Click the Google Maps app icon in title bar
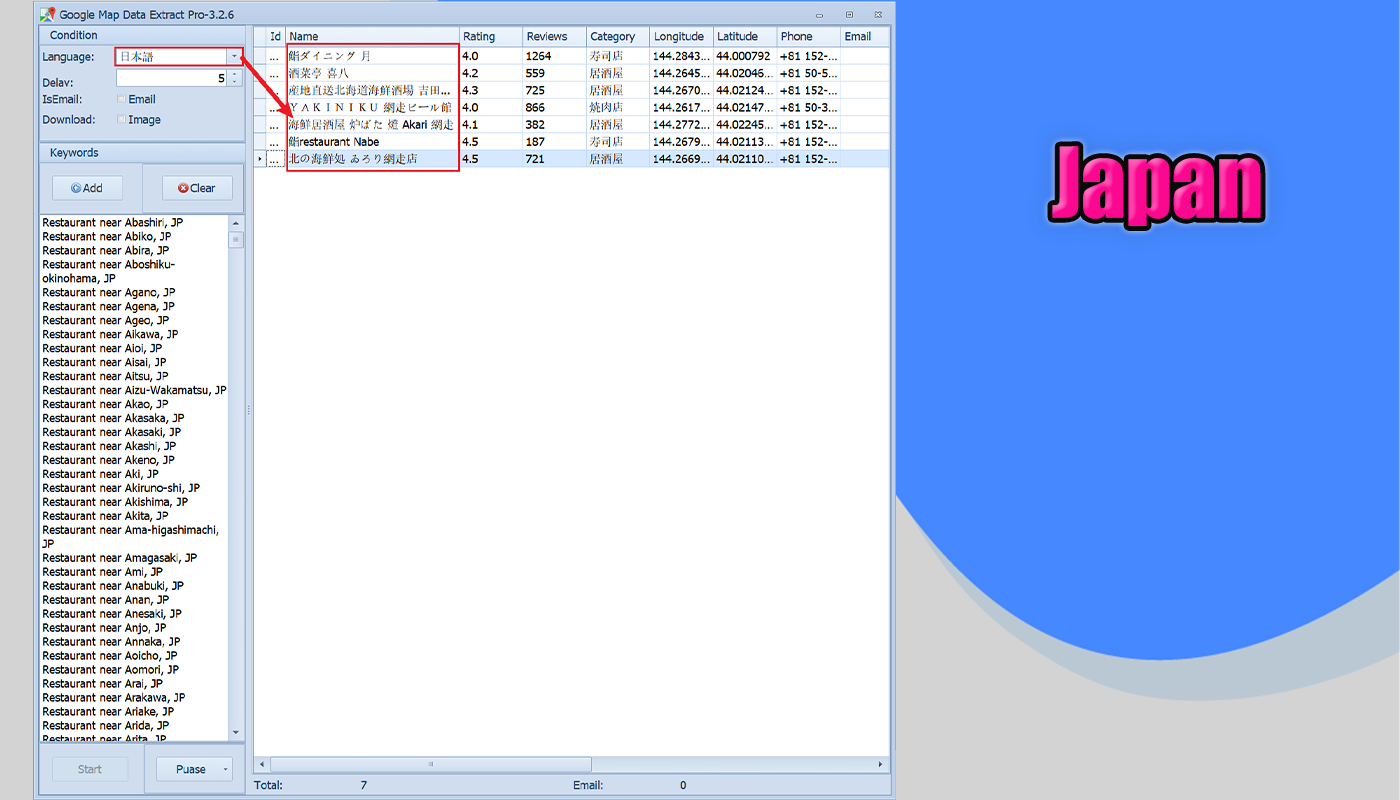 [x=47, y=14]
